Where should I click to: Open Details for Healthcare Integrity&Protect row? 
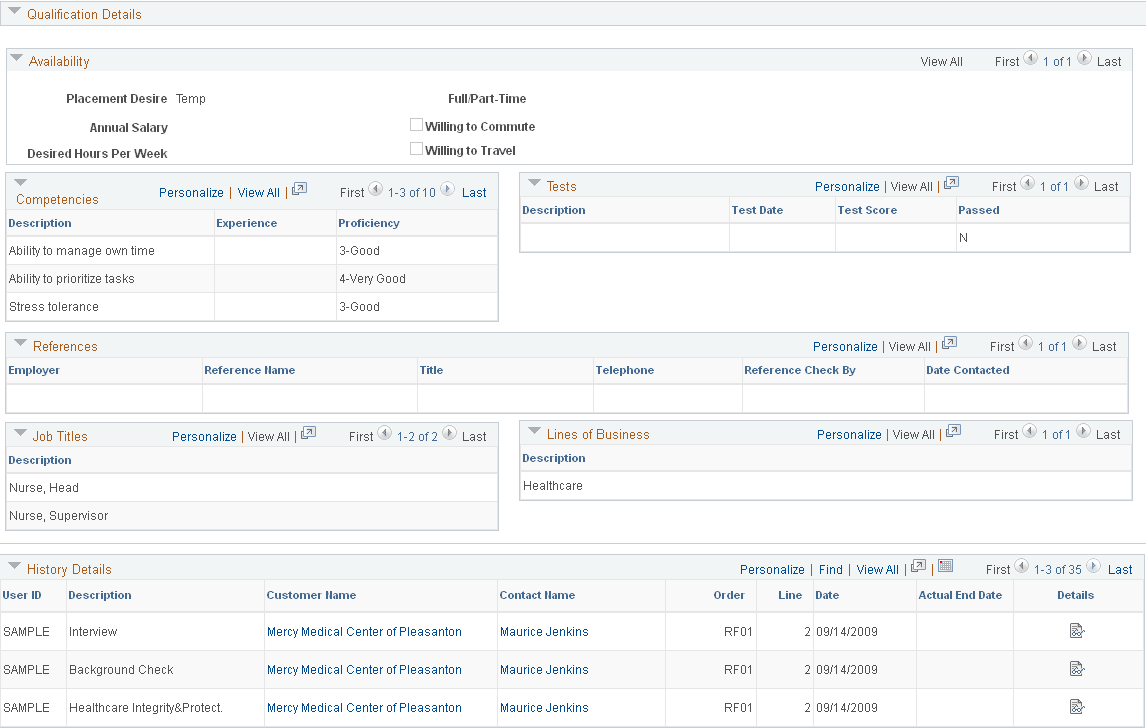point(1076,707)
